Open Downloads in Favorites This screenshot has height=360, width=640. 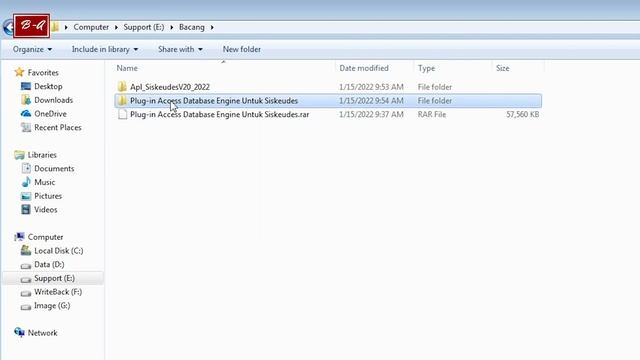click(x=53, y=100)
